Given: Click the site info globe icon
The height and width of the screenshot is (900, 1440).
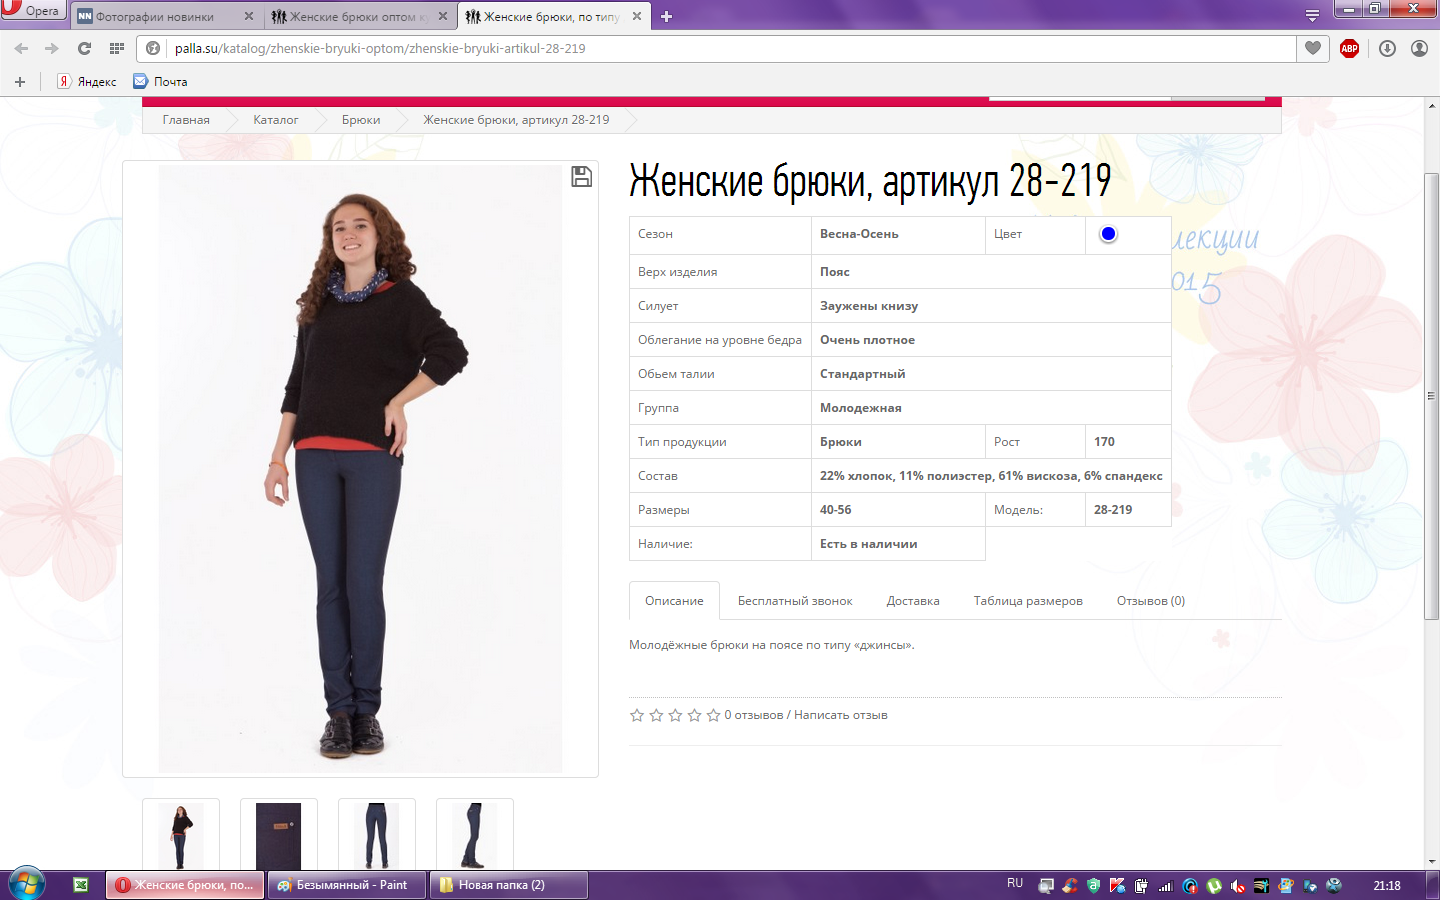Looking at the screenshot, I should click(x=153, y=48).
